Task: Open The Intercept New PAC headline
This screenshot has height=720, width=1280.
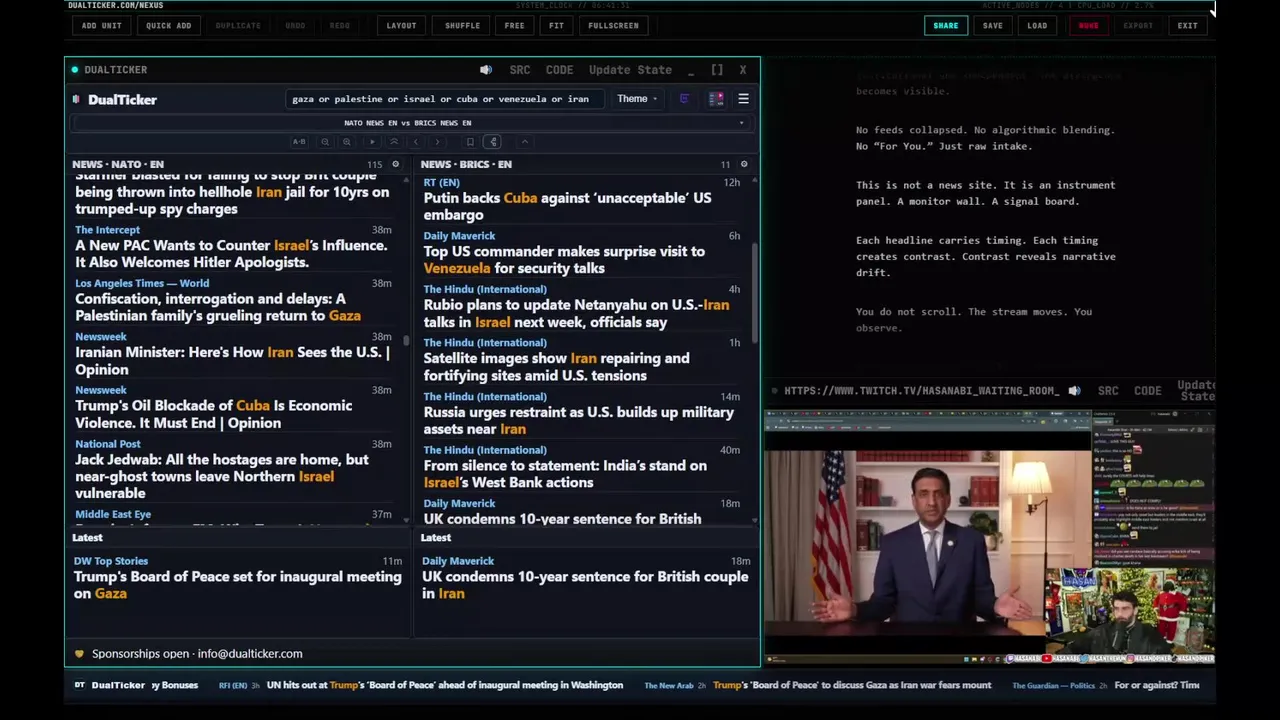Action: click(x=231, y=254)
